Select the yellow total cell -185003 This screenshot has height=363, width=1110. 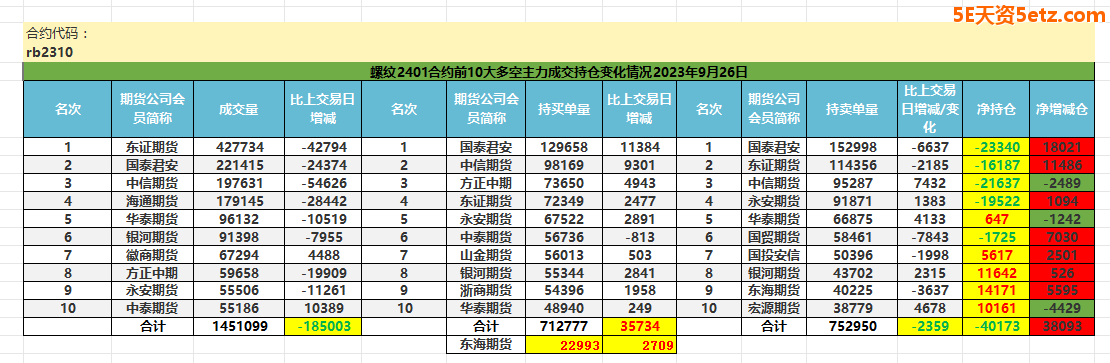[x=322, y=326]
